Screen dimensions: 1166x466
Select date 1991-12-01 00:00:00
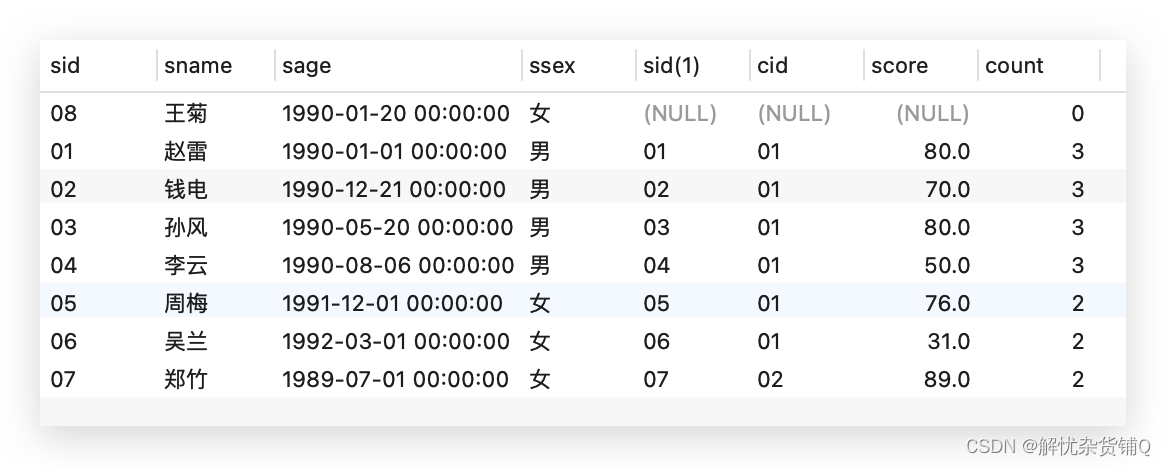click(392, 303)
